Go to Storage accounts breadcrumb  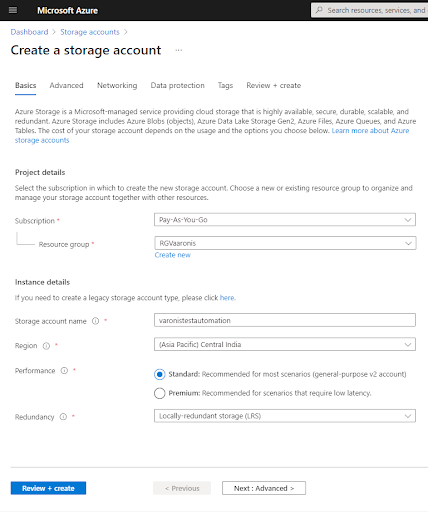(x=90, y=32)
